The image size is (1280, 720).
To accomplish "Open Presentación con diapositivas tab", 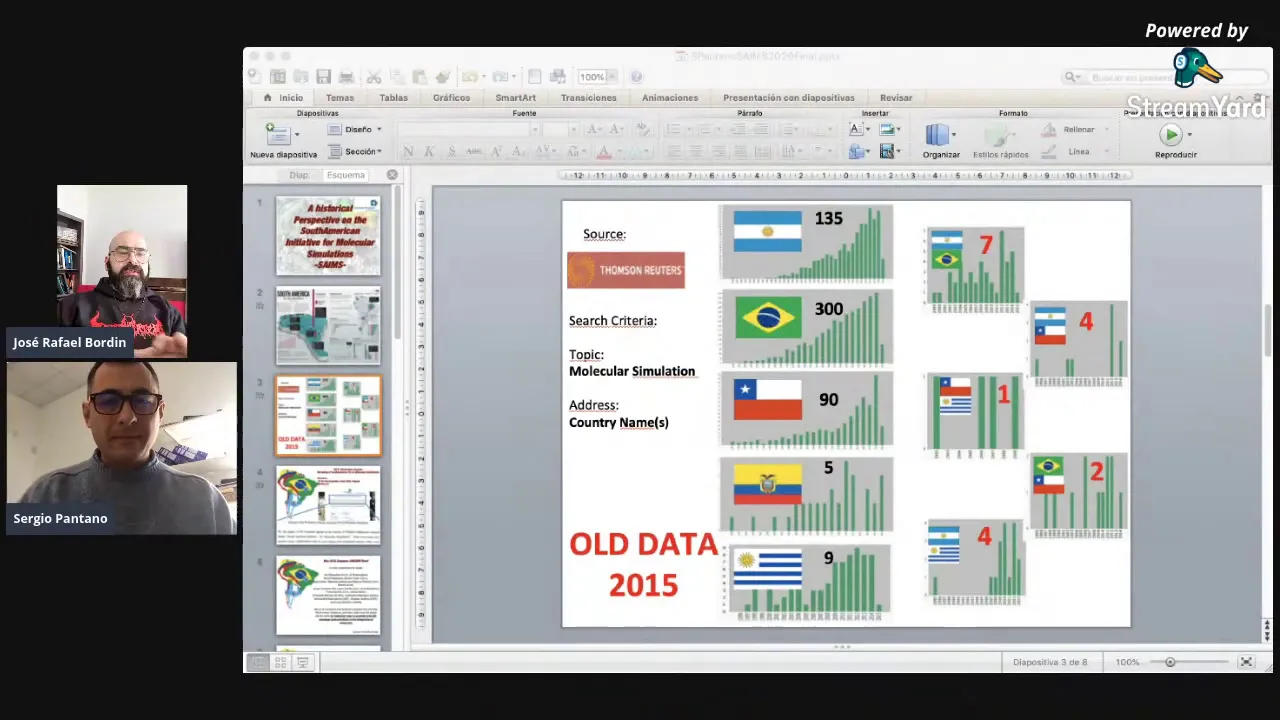I will pos(789,98).
